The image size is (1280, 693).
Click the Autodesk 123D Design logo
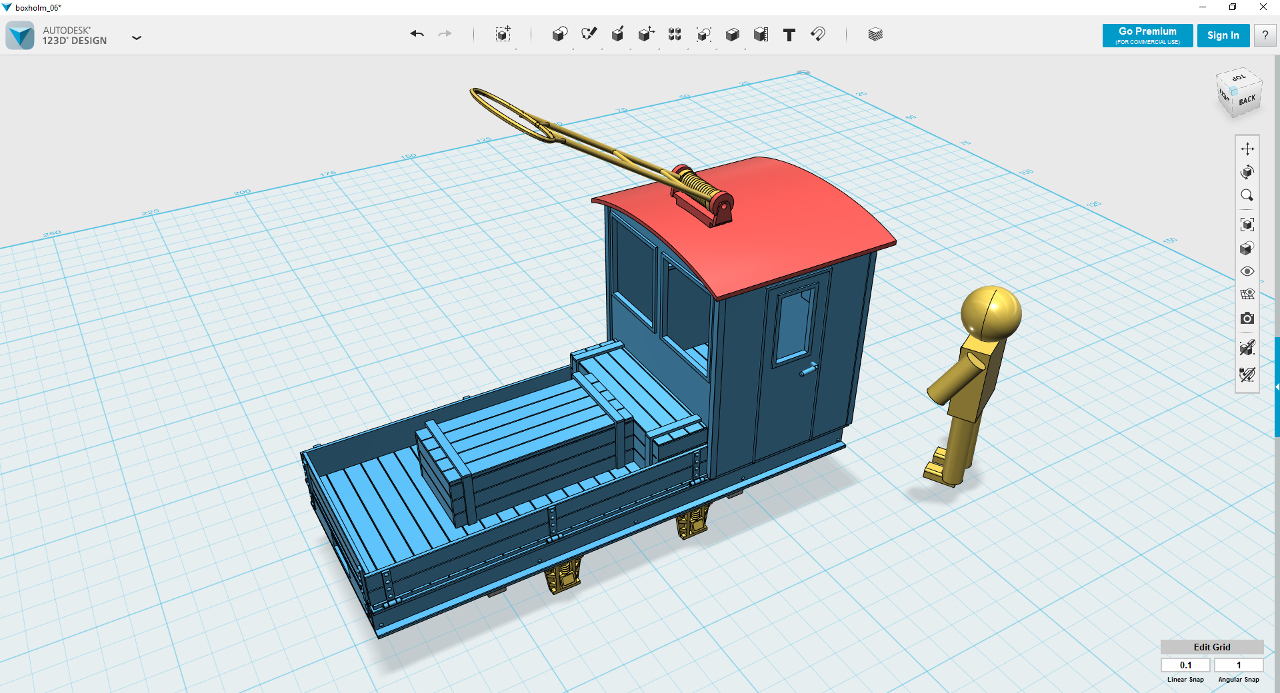(20, 37)
